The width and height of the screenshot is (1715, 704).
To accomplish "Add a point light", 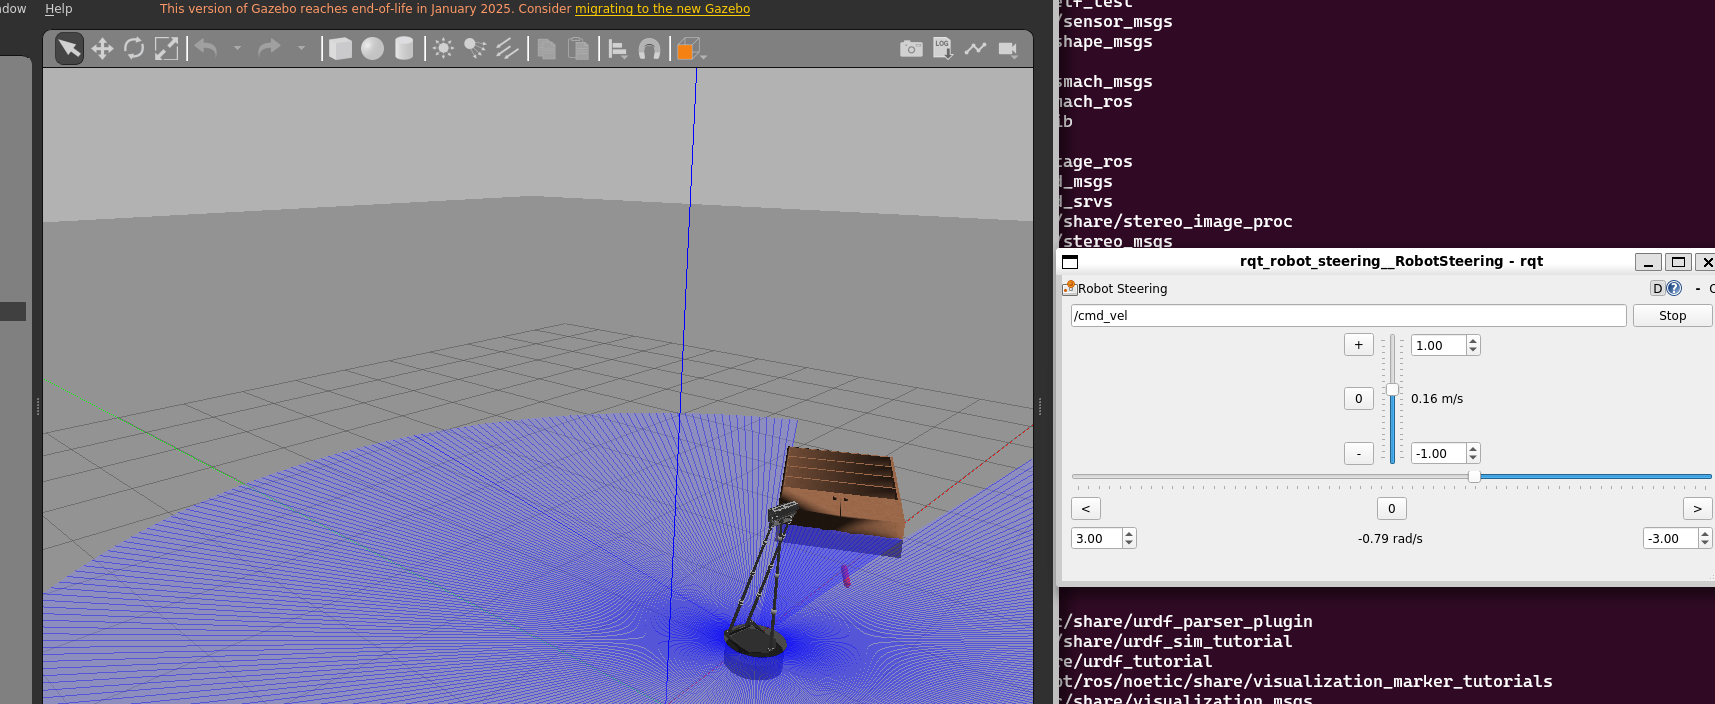I will click(443, 48).
